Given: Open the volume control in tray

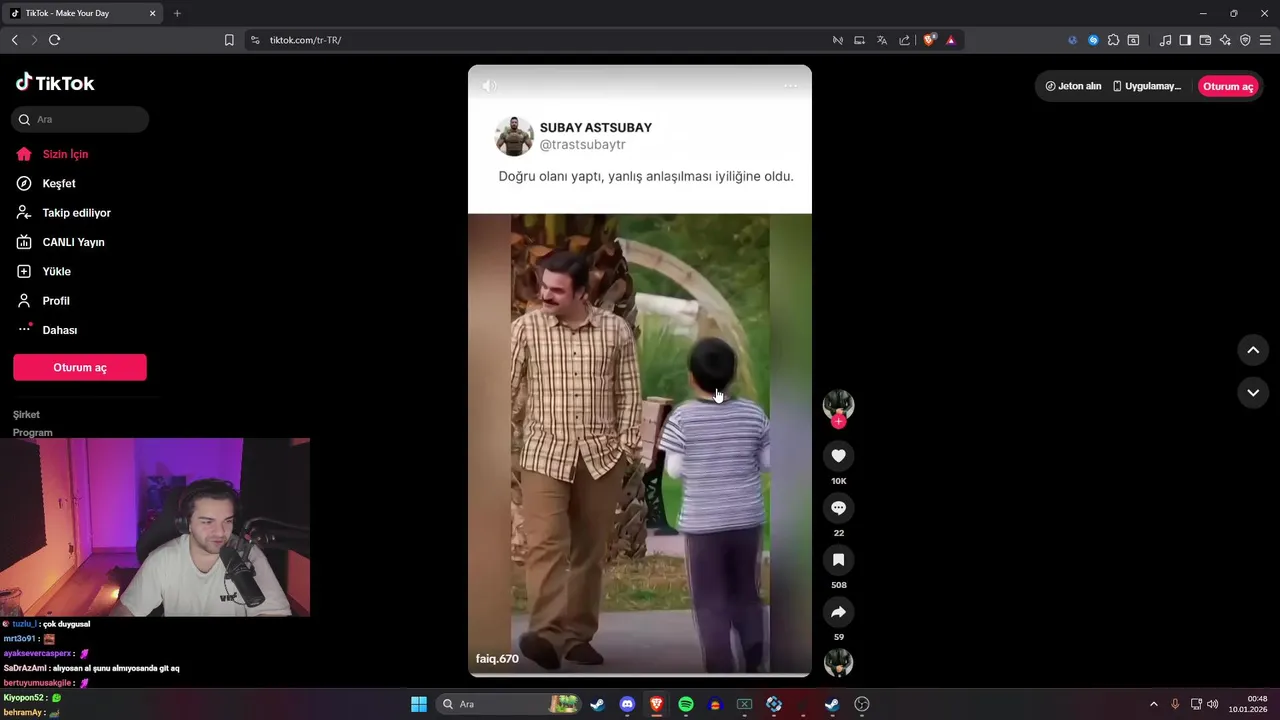Looking at the screenshot, I should point(1212,704).
